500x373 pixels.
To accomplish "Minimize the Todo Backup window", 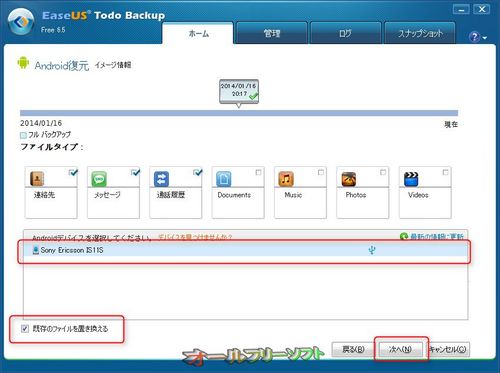I will pos(461,10).
